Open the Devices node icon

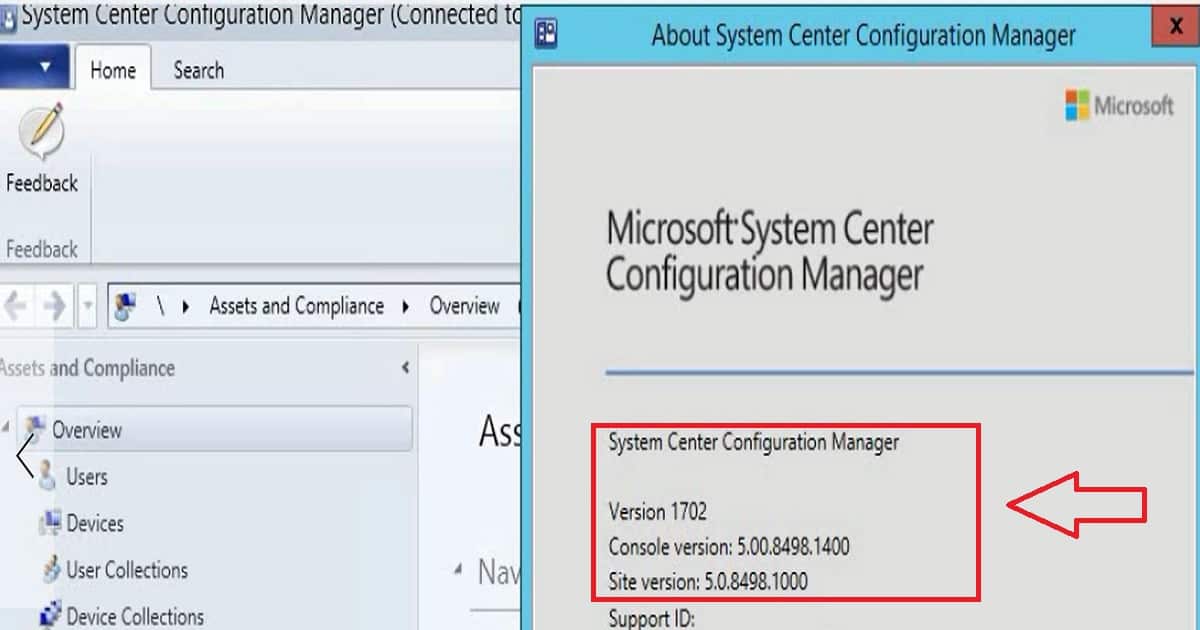[49, 523]
